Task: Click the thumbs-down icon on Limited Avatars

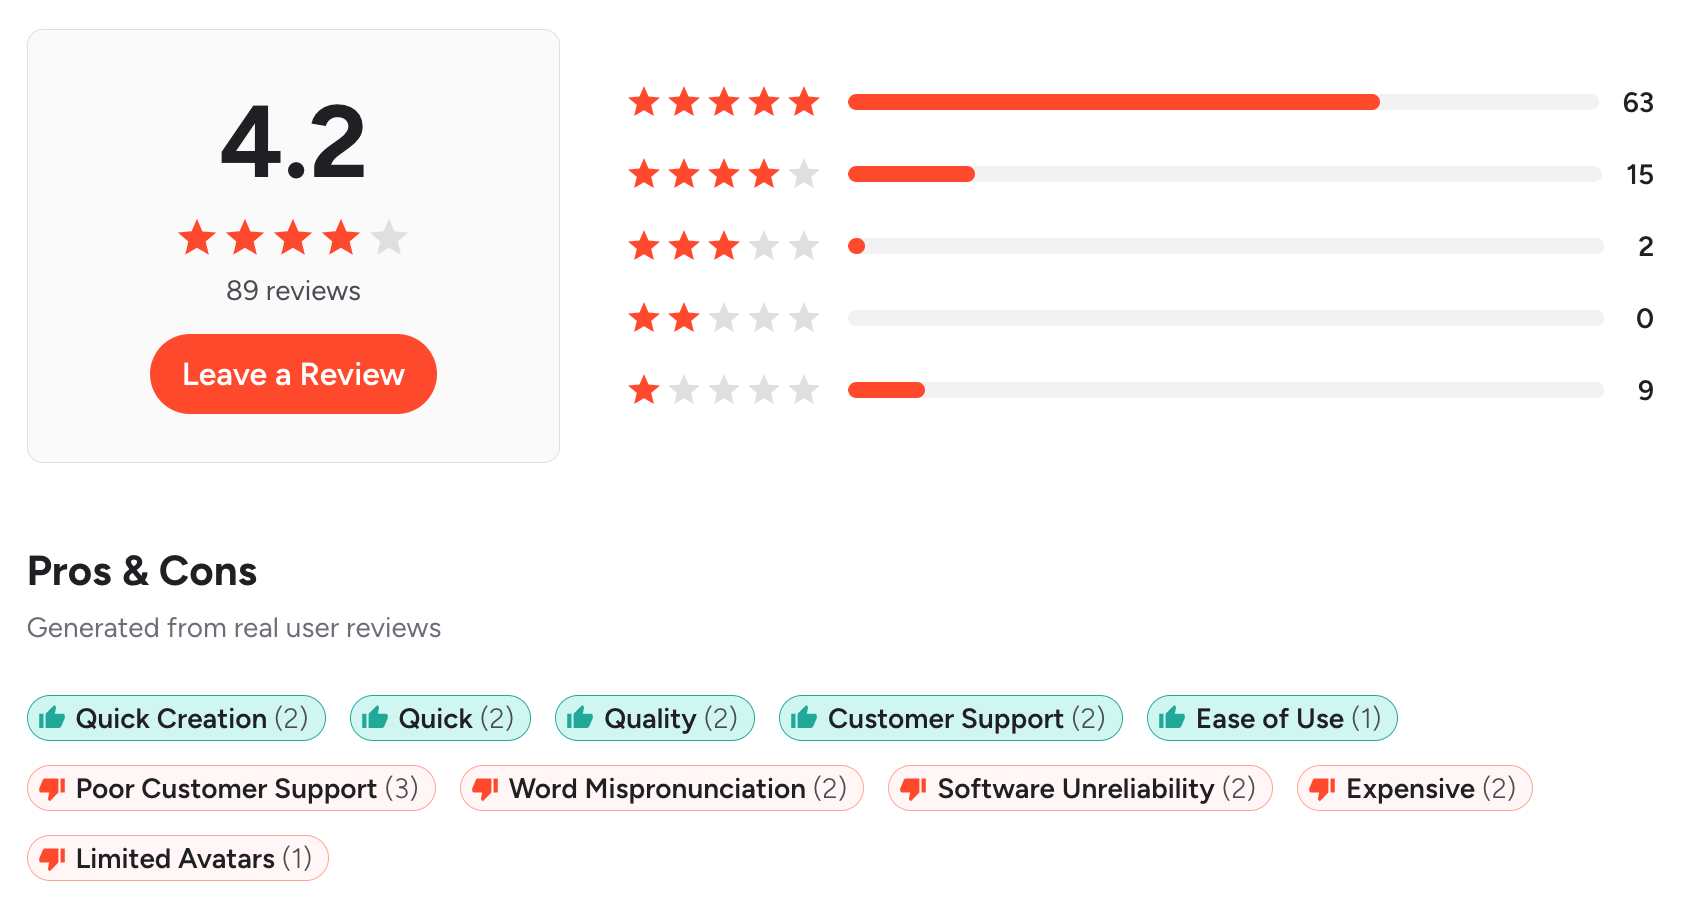Action: [x=52, y=858]
